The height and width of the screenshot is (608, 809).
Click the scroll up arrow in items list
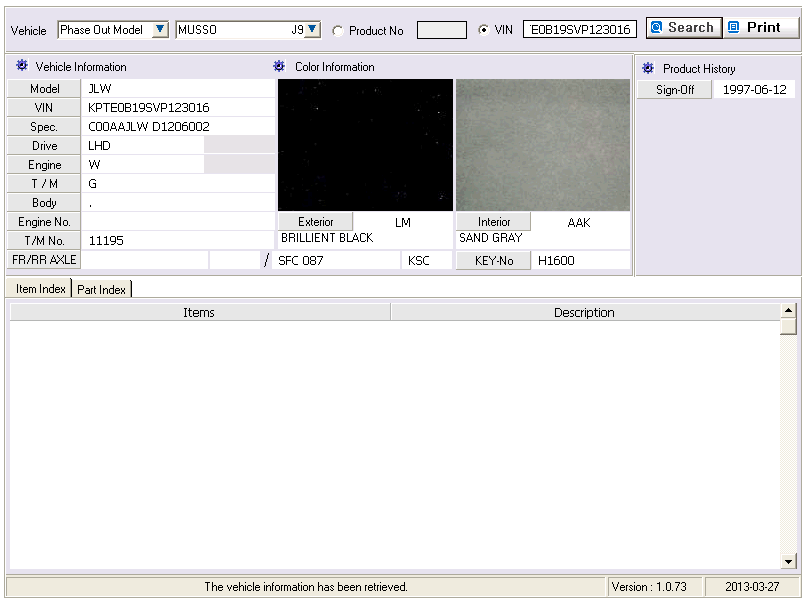[788, 311]
